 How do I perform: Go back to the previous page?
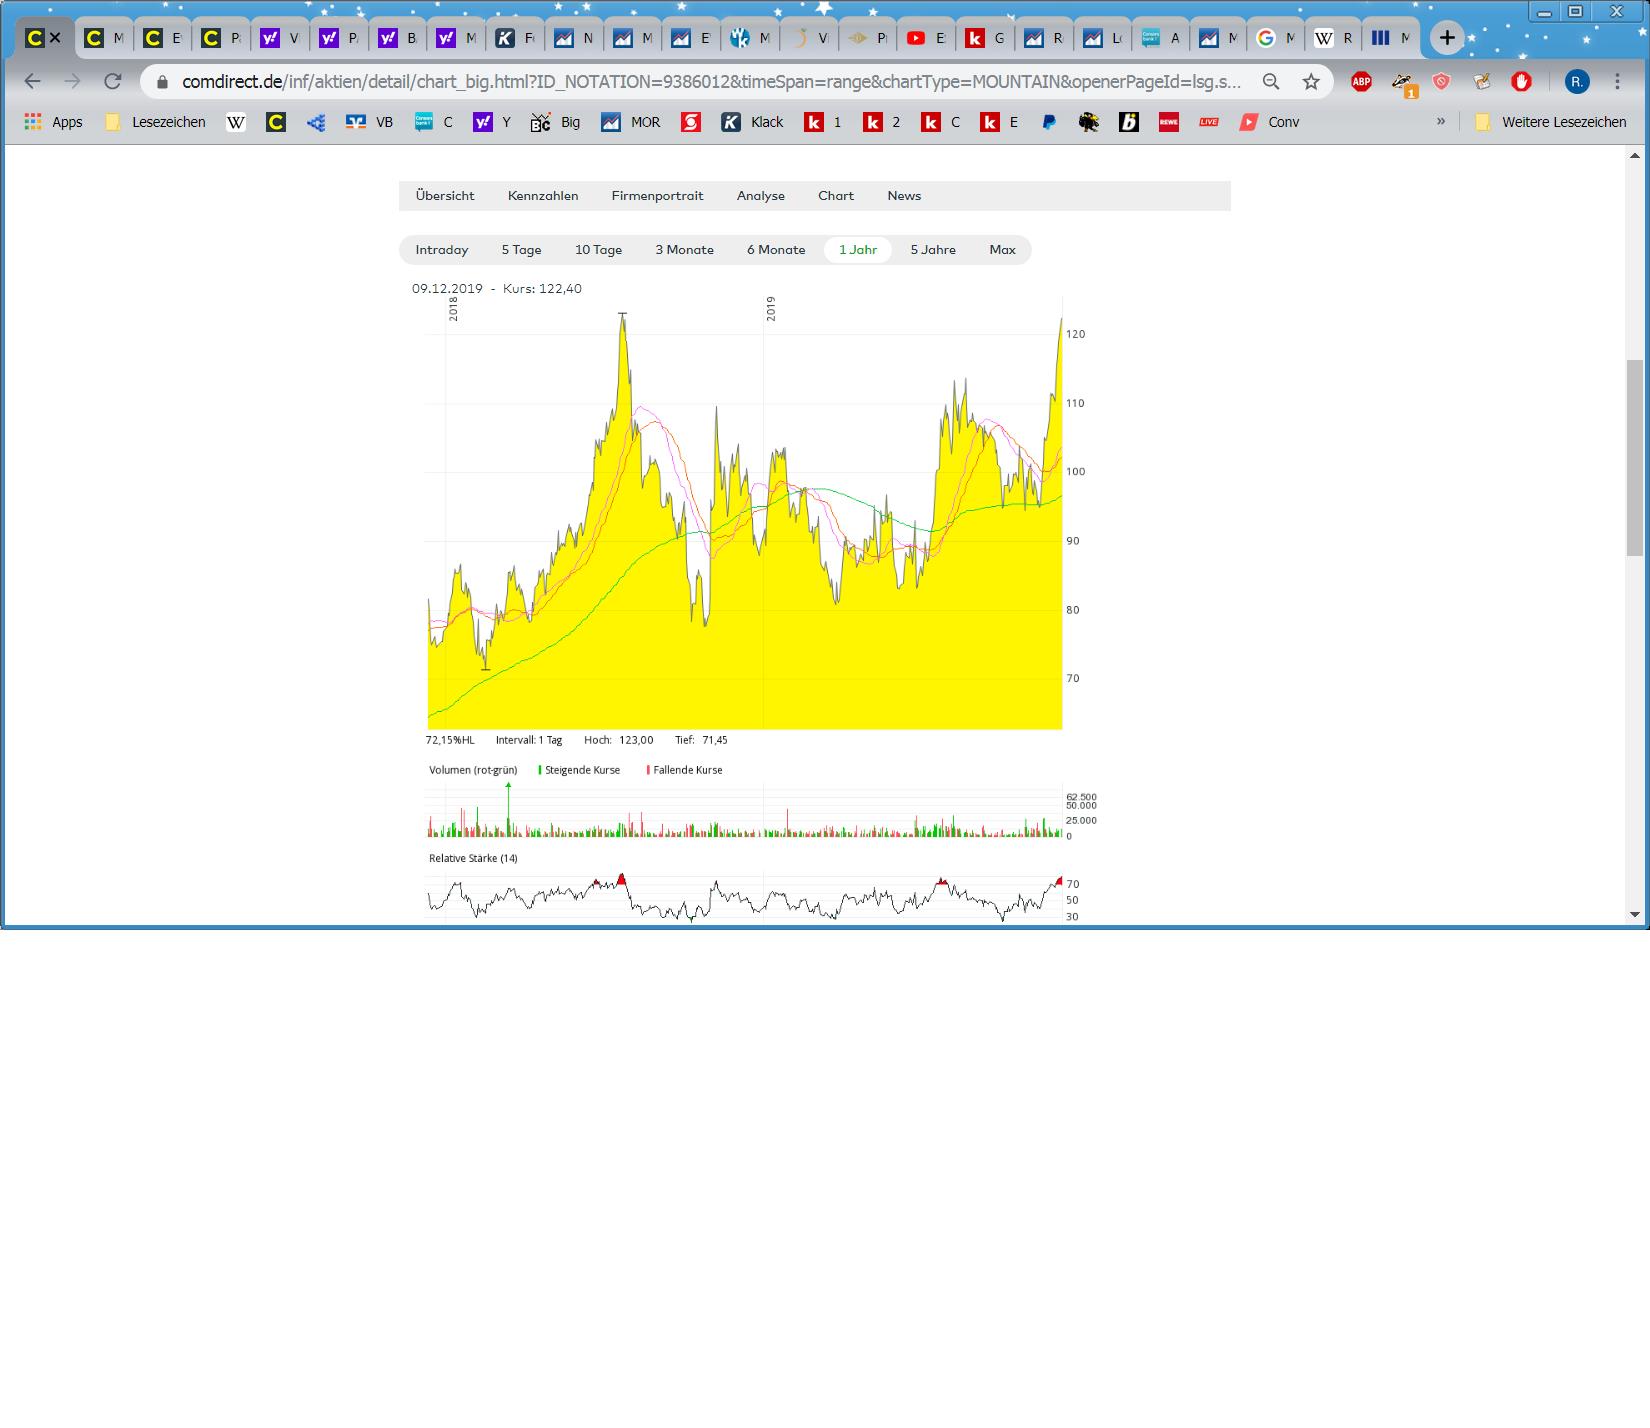coord(32,82)
